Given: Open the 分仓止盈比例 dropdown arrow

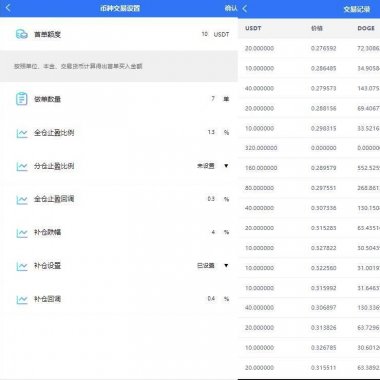Looking at the screenshot, I should point(226,166).
